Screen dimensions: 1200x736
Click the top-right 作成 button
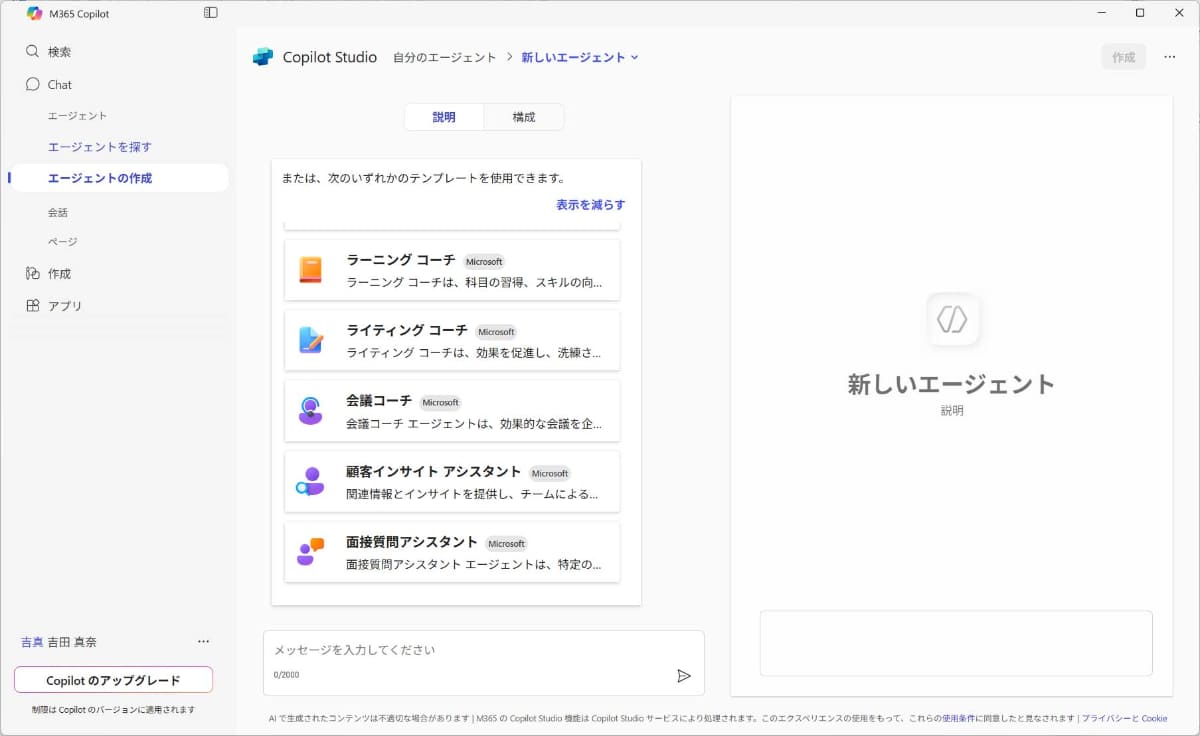point(1124,57)
